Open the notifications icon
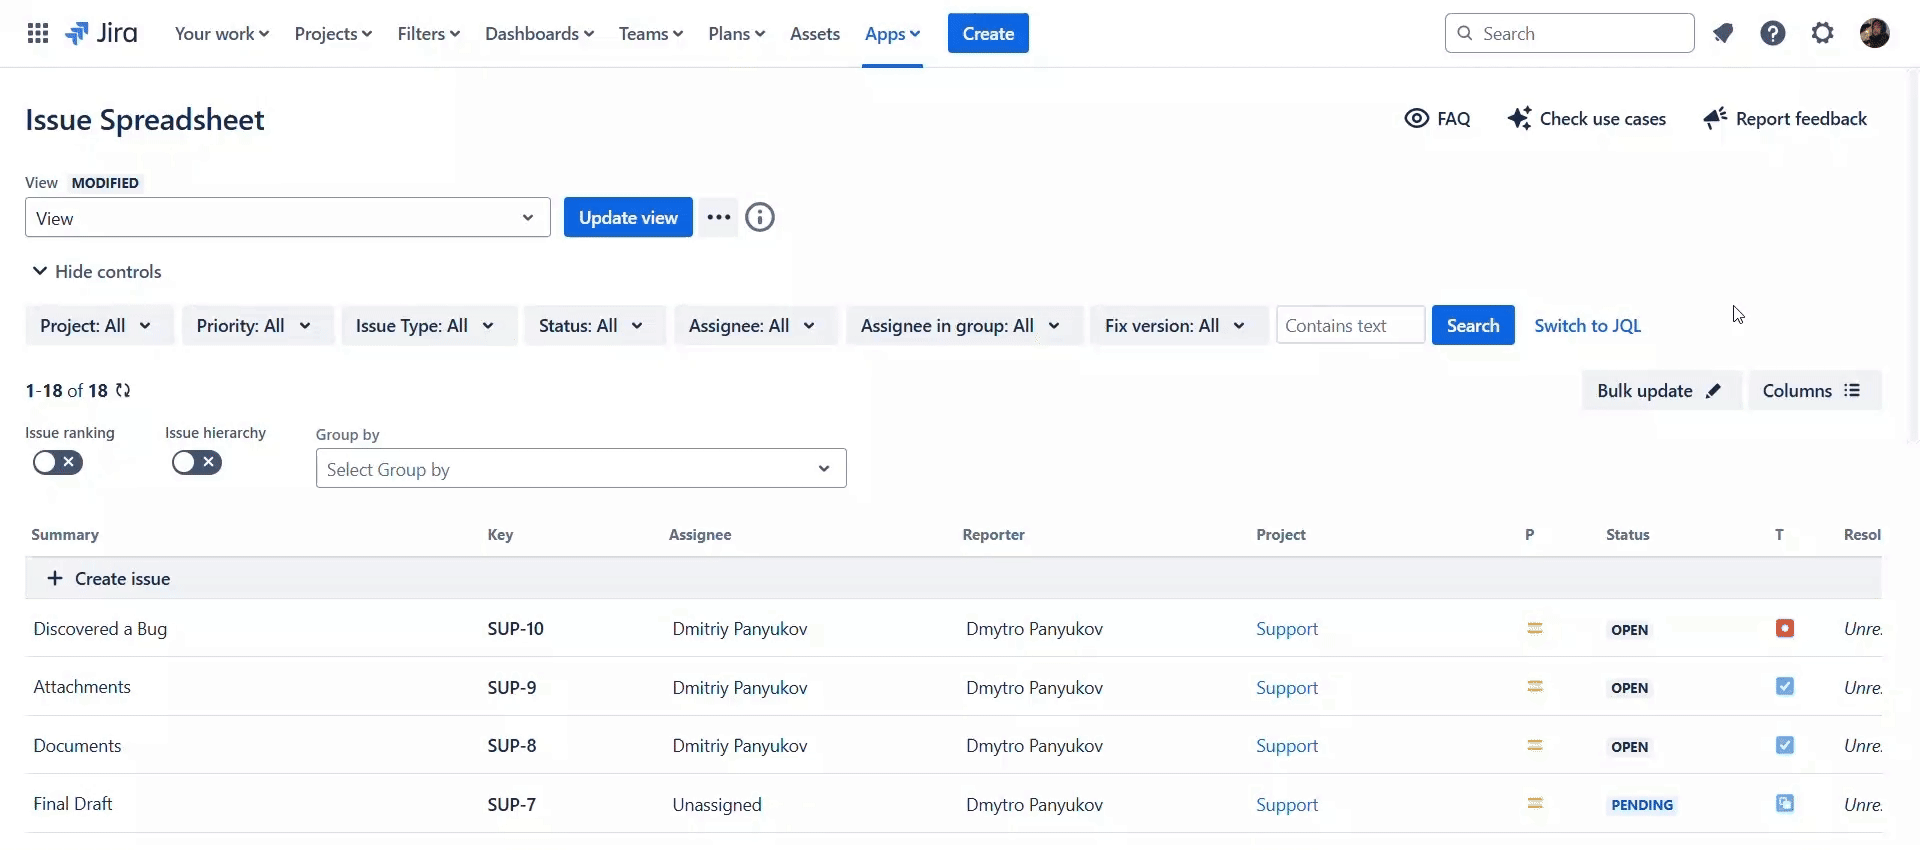 pyautogui.click(x=1722, y=34)
